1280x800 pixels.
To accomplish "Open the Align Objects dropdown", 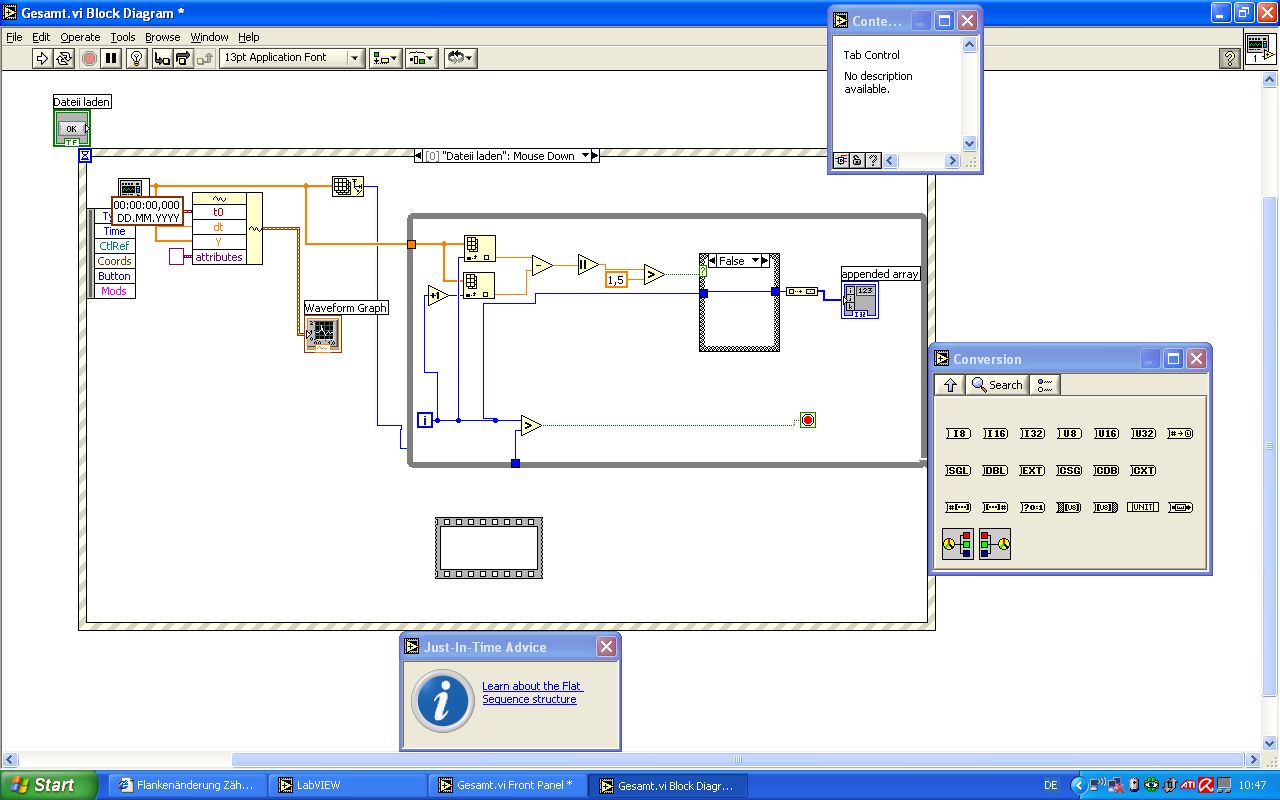I will (385, 58).
